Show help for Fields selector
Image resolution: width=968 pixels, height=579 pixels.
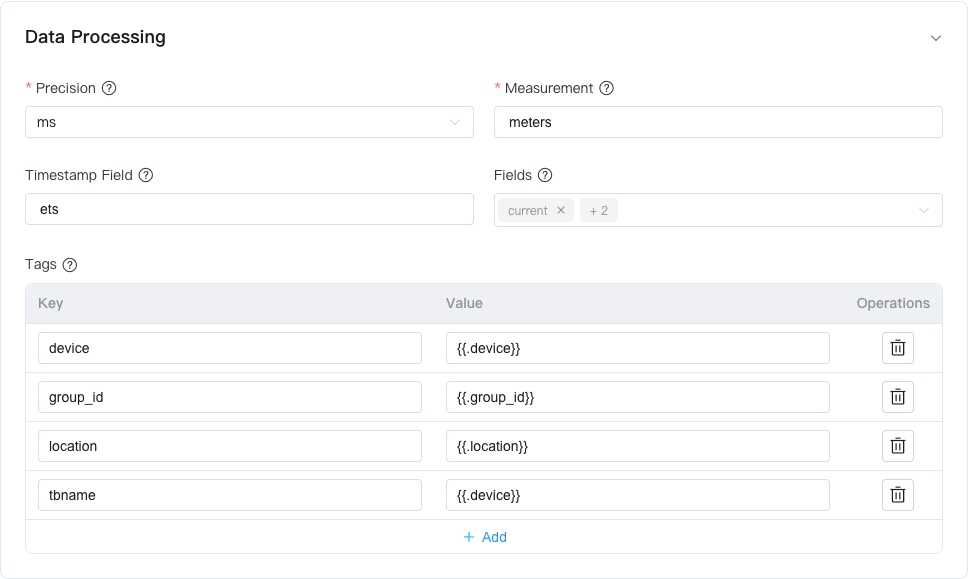pyautogui.click(x=545, y=175)
